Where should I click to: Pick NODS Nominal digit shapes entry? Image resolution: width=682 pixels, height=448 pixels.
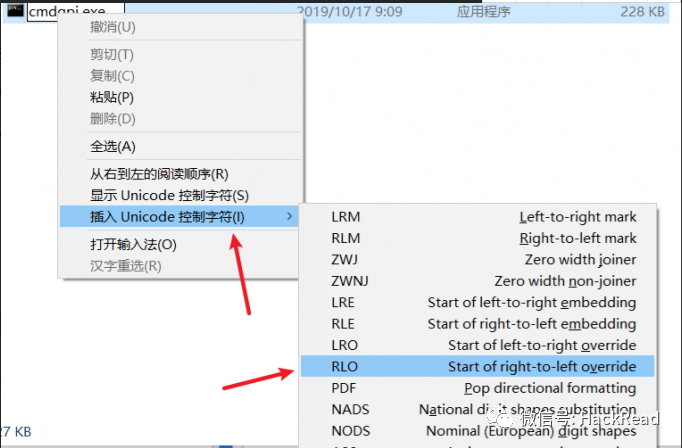[x=478, y=431]
